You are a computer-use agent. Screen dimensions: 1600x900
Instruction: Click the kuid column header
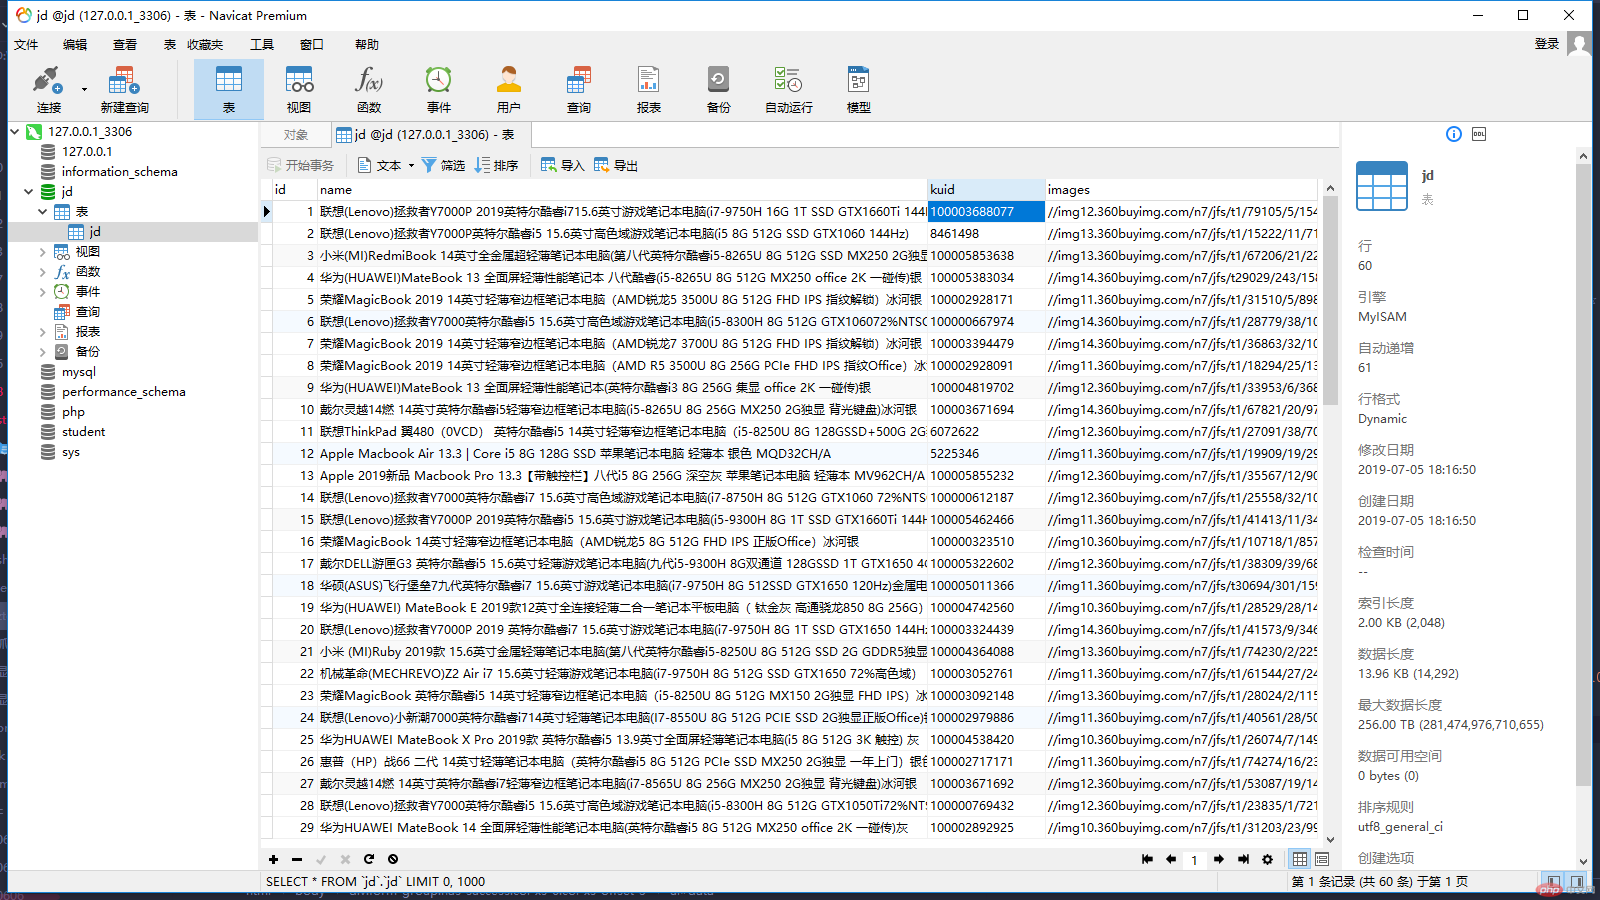(x=986, y=189)
